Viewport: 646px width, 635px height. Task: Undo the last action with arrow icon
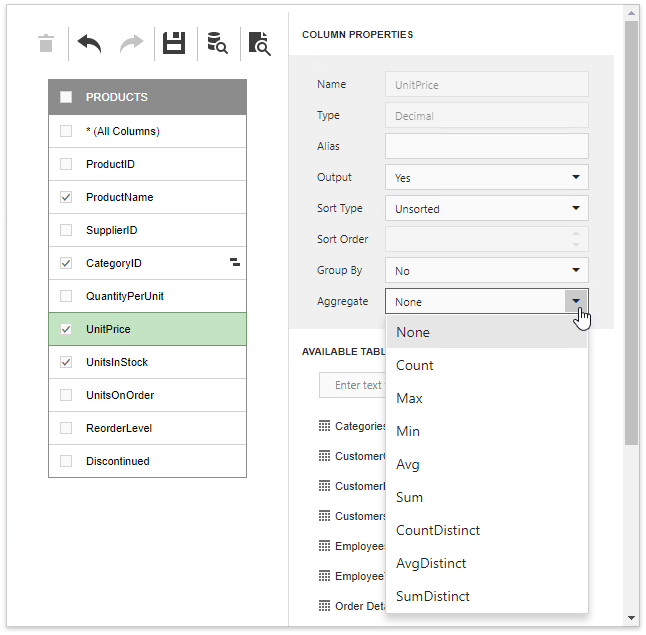coord(89,43)
